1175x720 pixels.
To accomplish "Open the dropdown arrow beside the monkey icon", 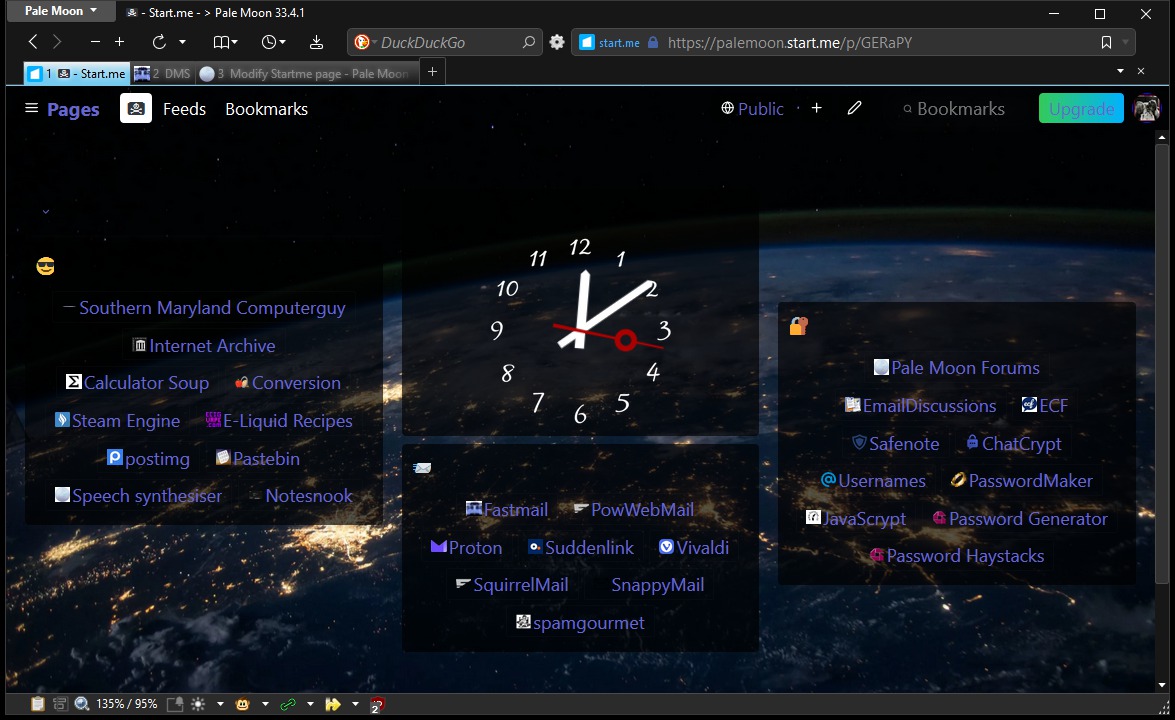I will (265, 704).
